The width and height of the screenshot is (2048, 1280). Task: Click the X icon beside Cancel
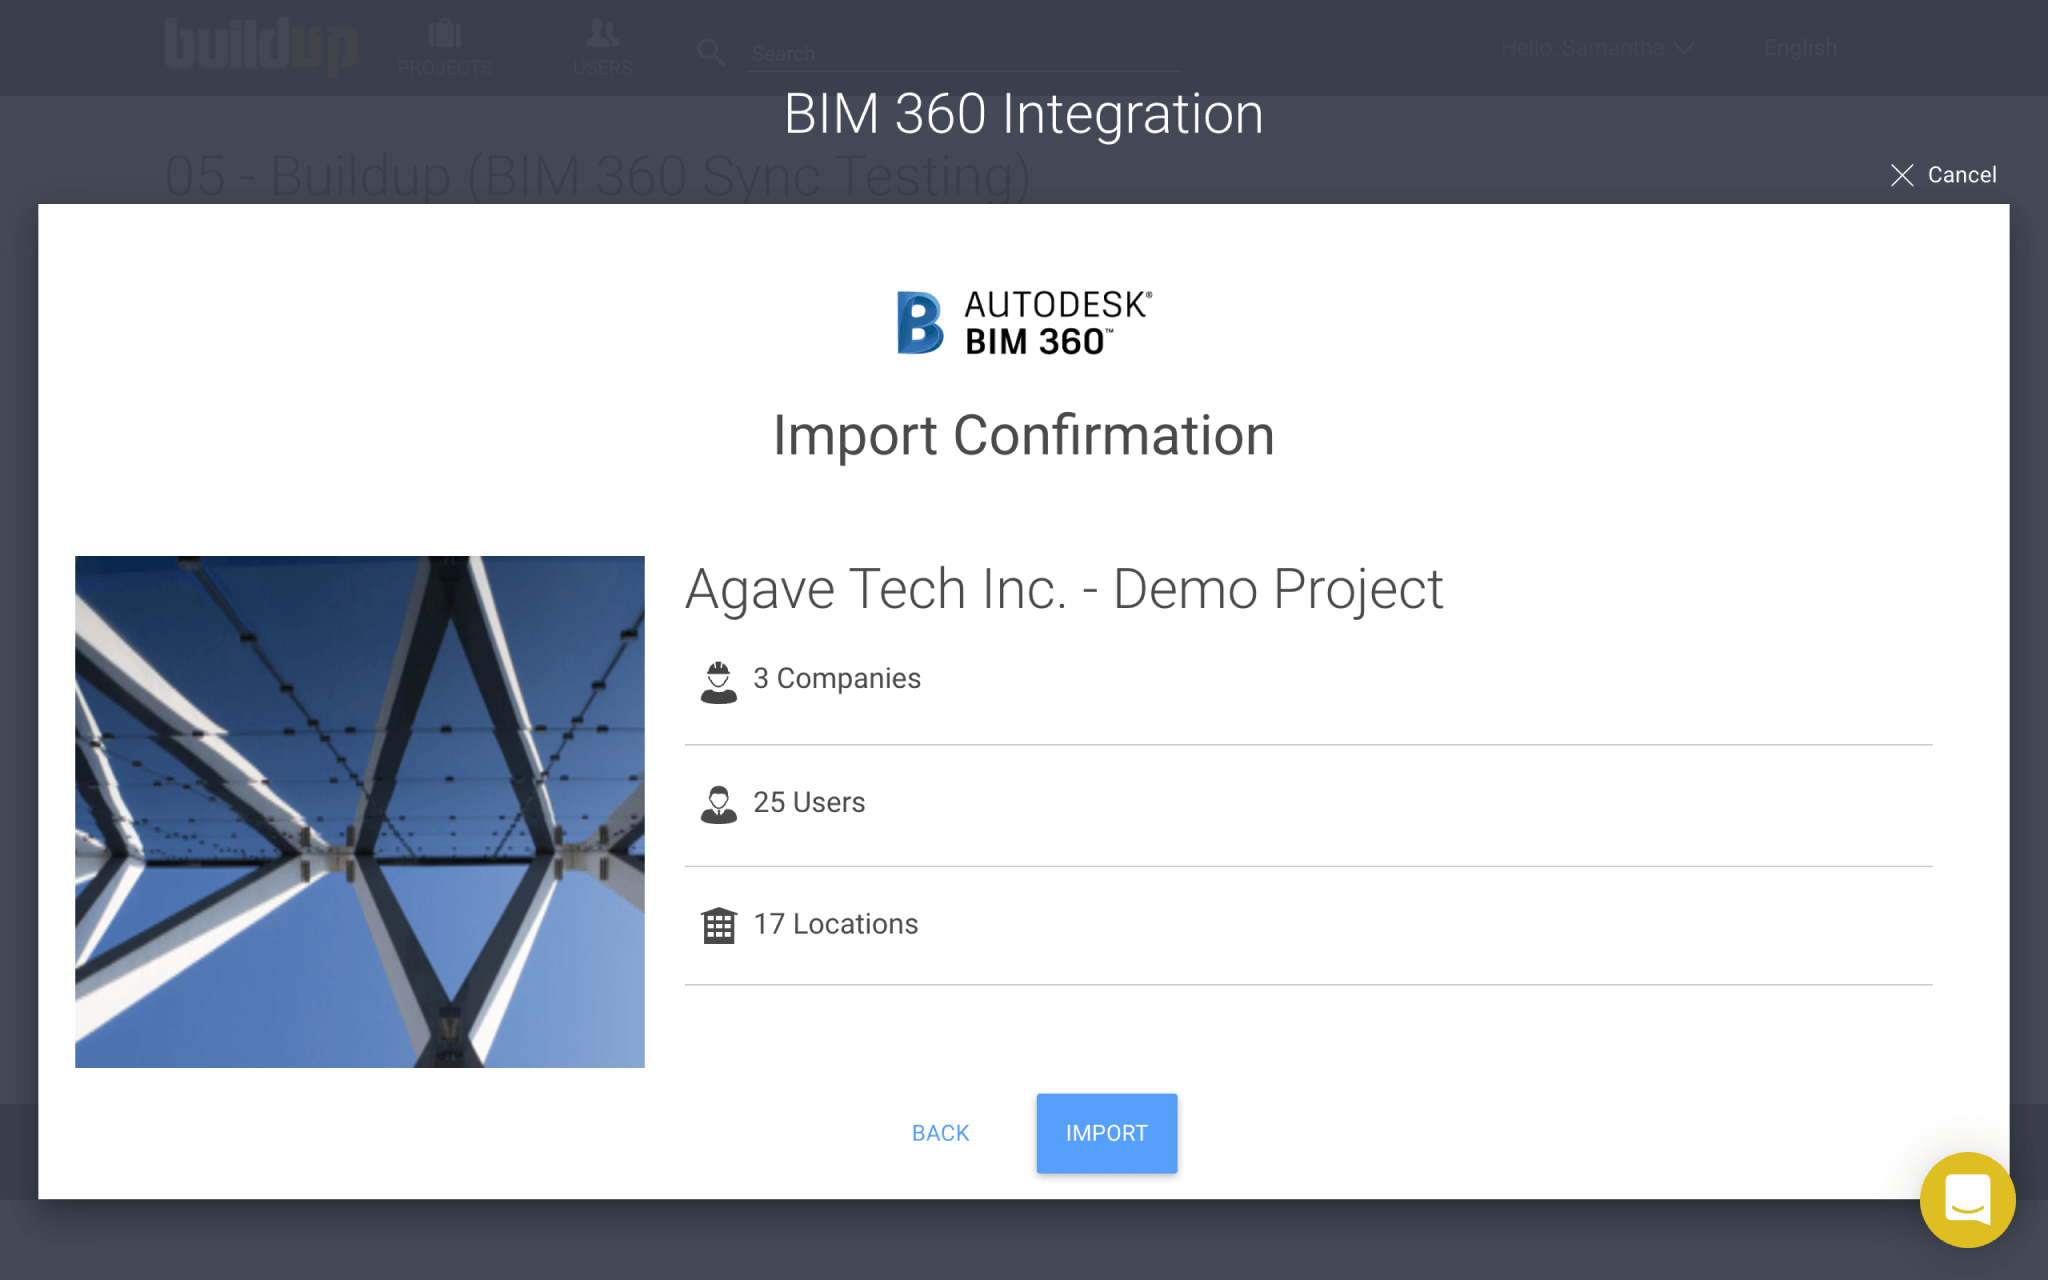[1902, 175]
